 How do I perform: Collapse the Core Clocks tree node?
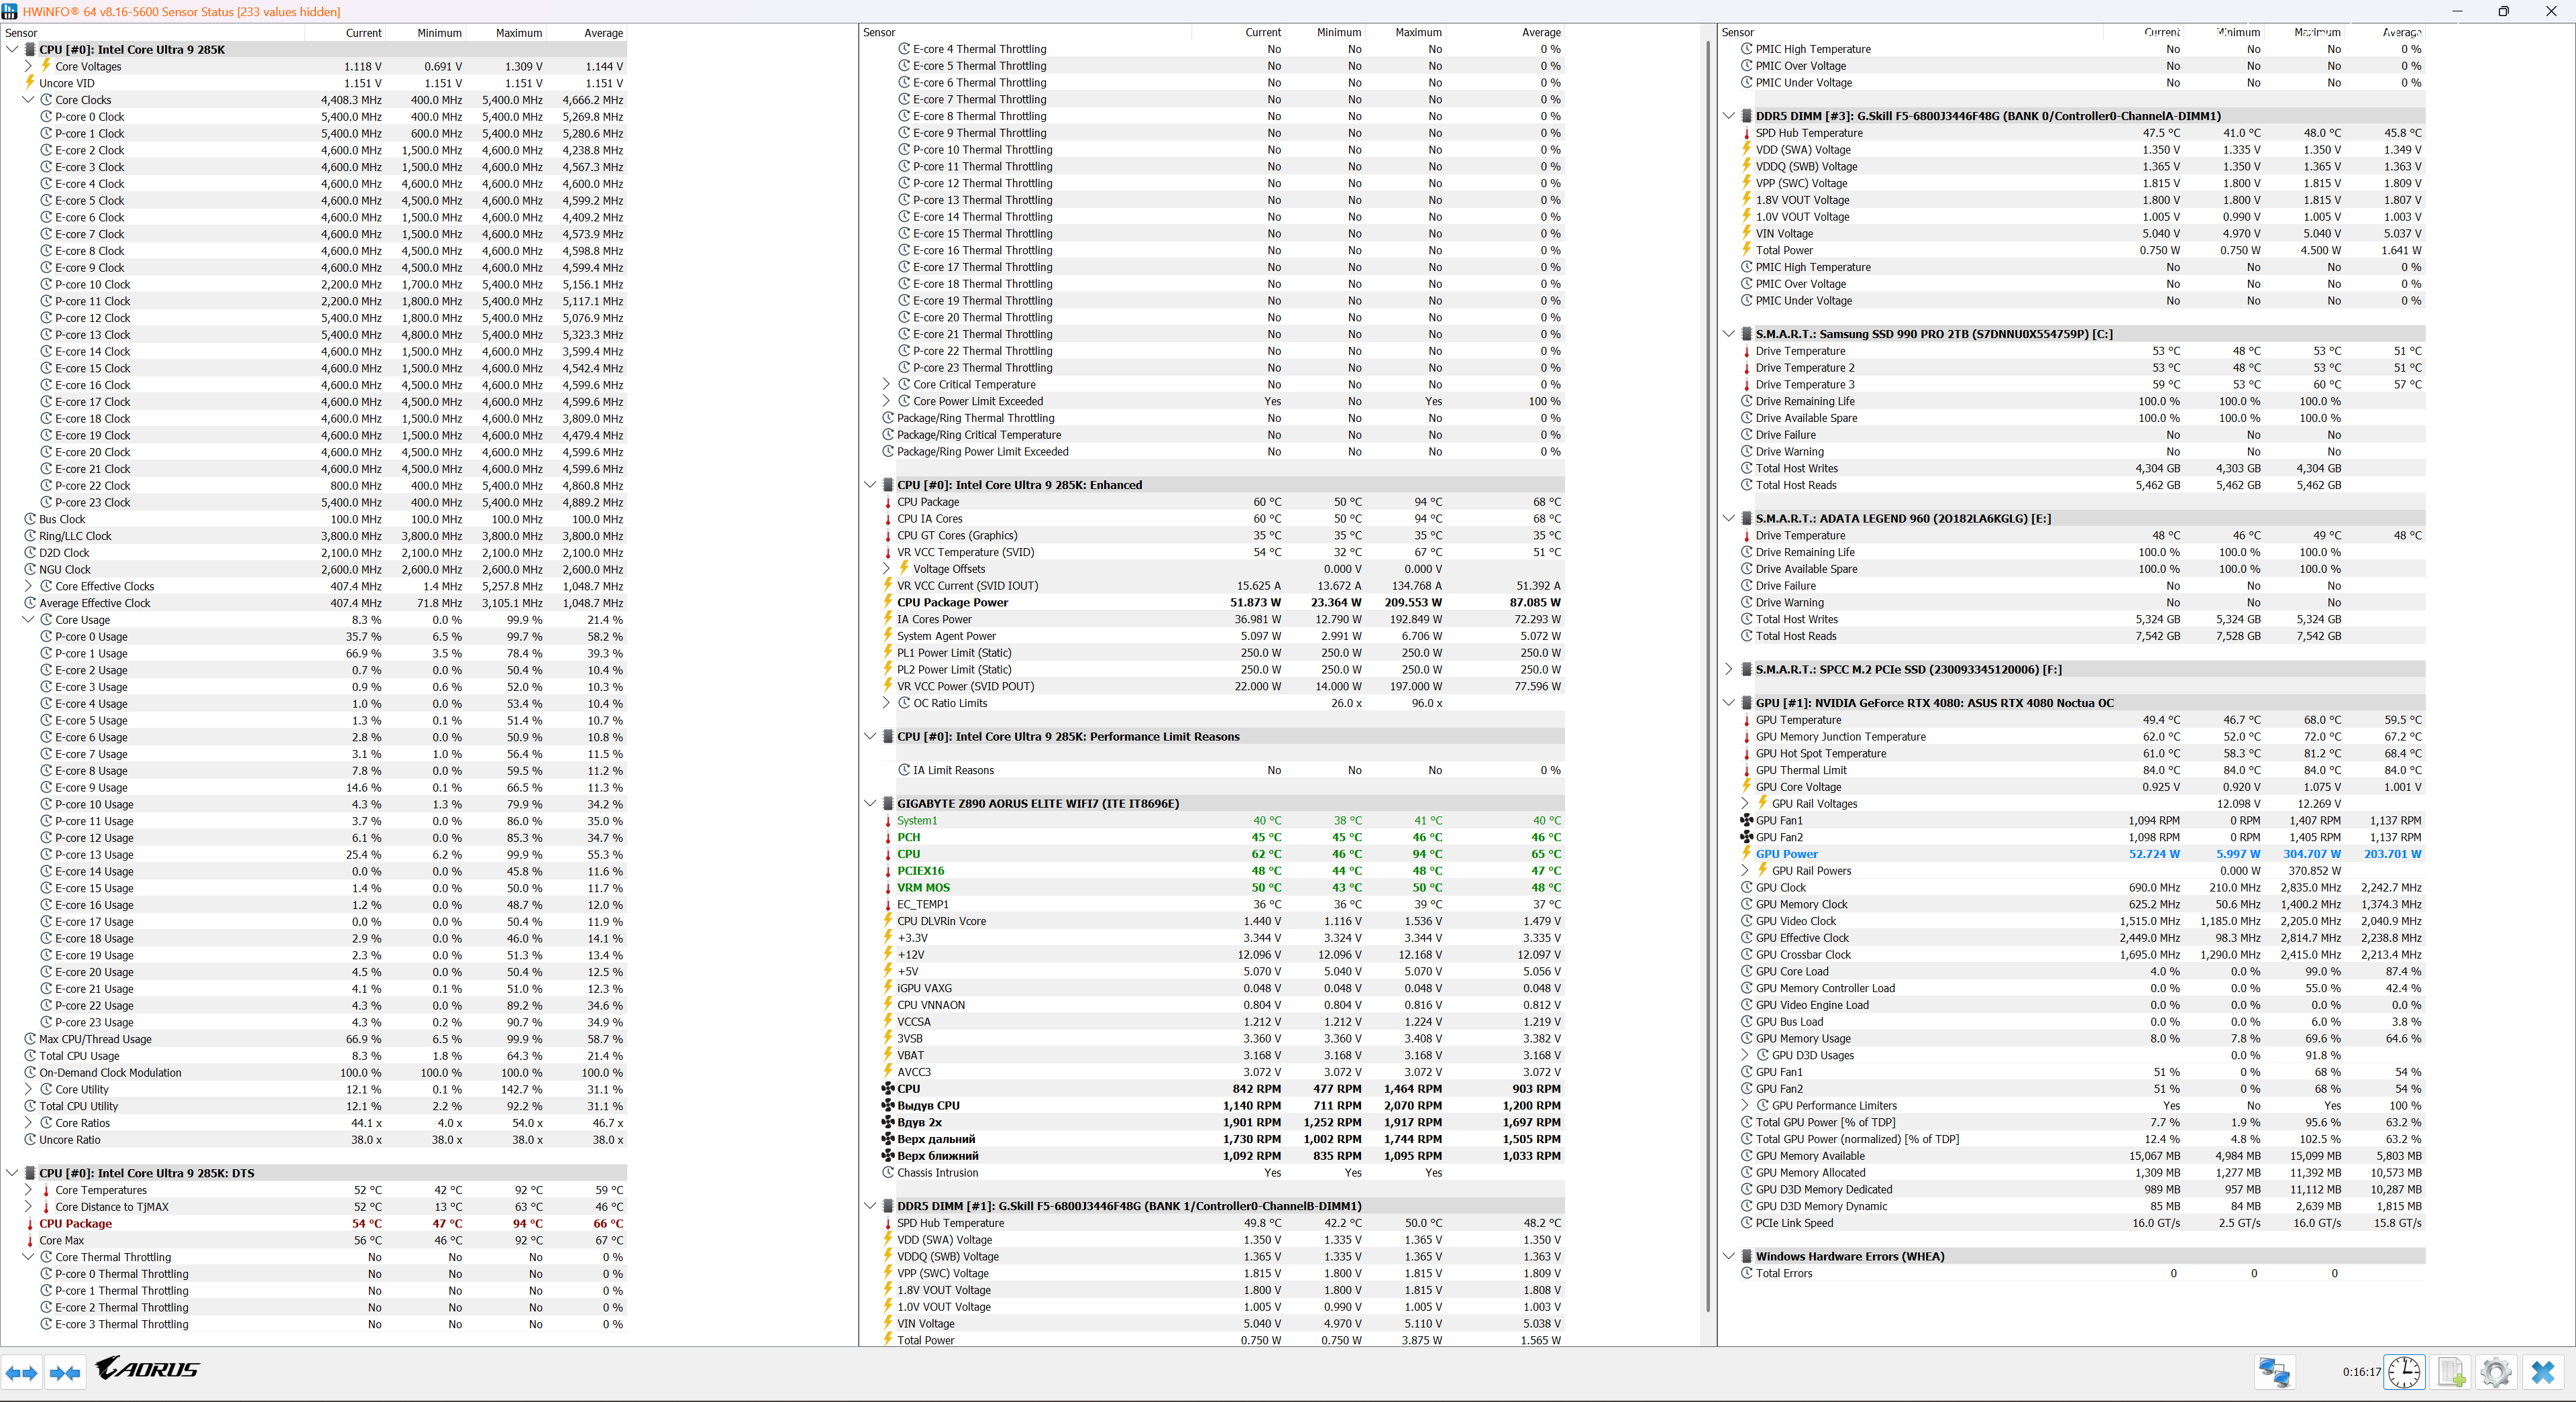pyautogui.click(x=28, y=100)
